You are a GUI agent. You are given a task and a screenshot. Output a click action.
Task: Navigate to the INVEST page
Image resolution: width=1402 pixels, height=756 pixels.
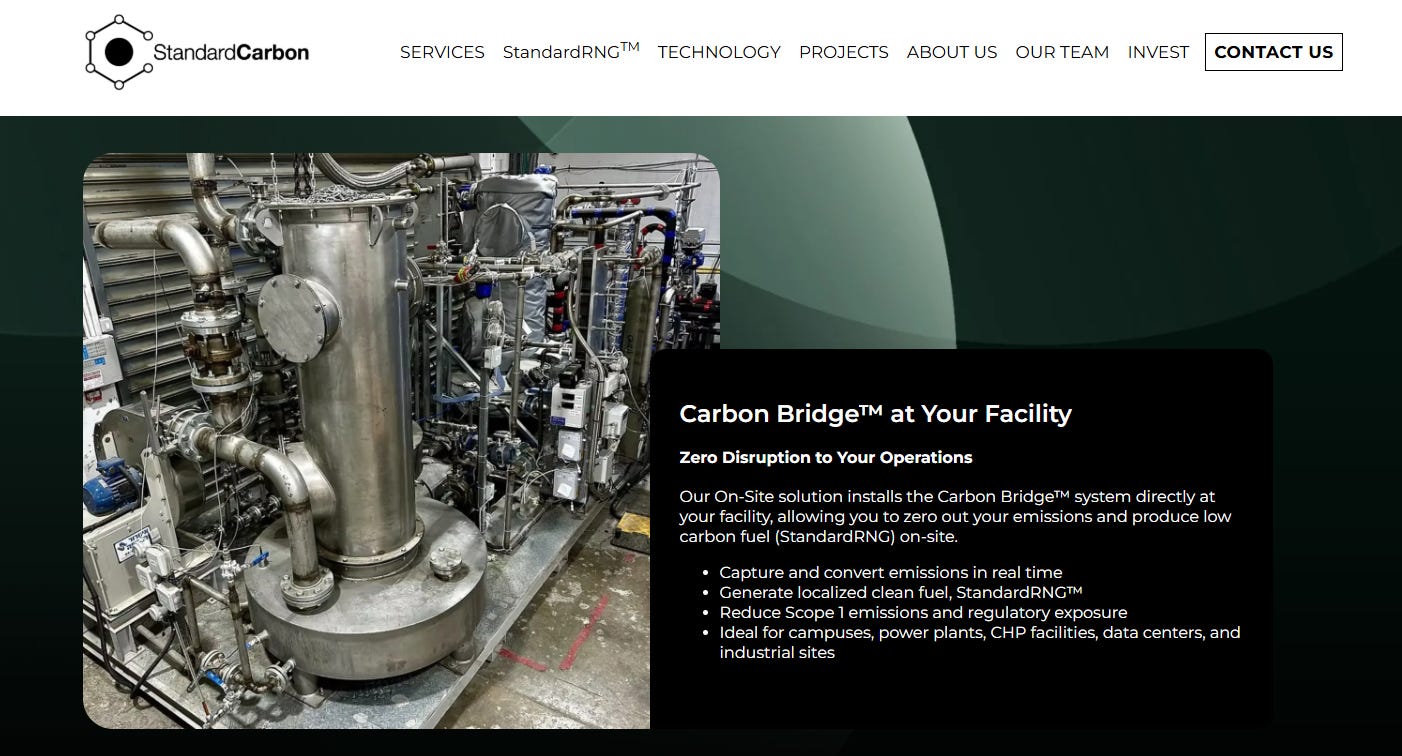pyautogui.click(x=1158, y=52)
